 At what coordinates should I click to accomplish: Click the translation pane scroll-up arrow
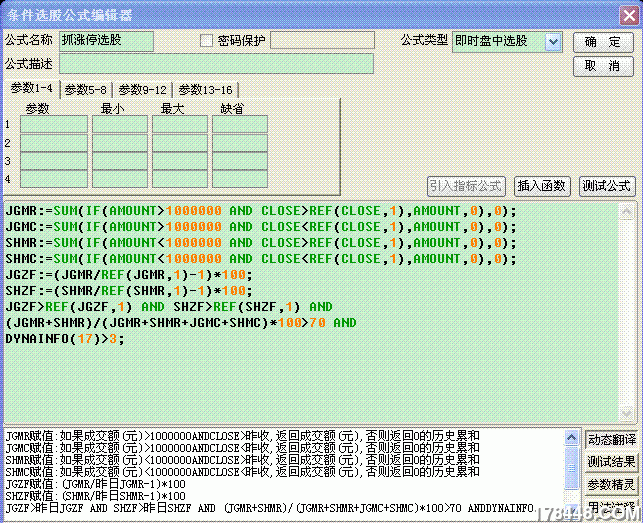(572, 438)
